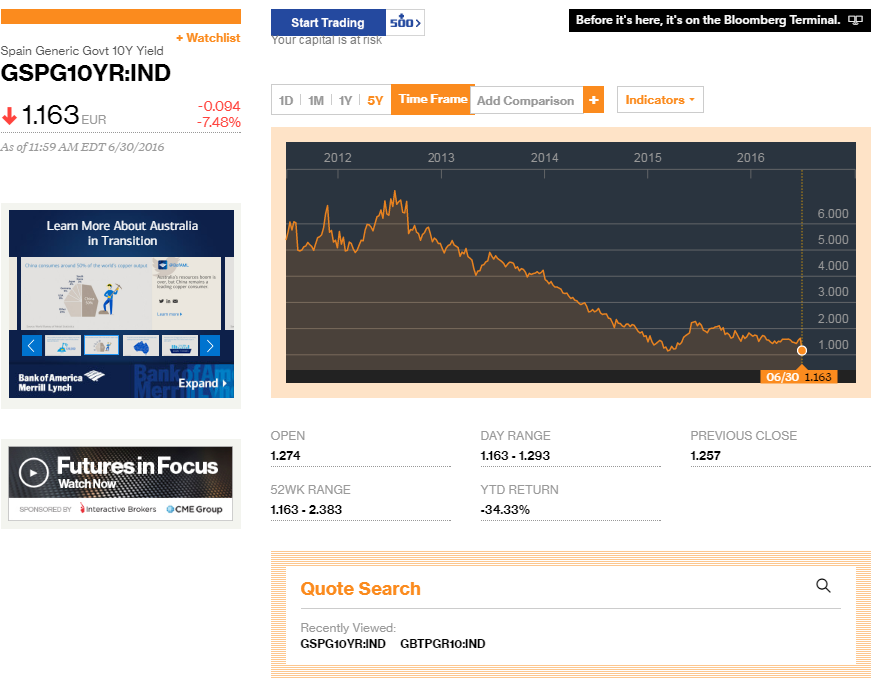880x692 pixels.
Task: Click Interactive Brokers sponsor logo
Action: click(118, 509)
